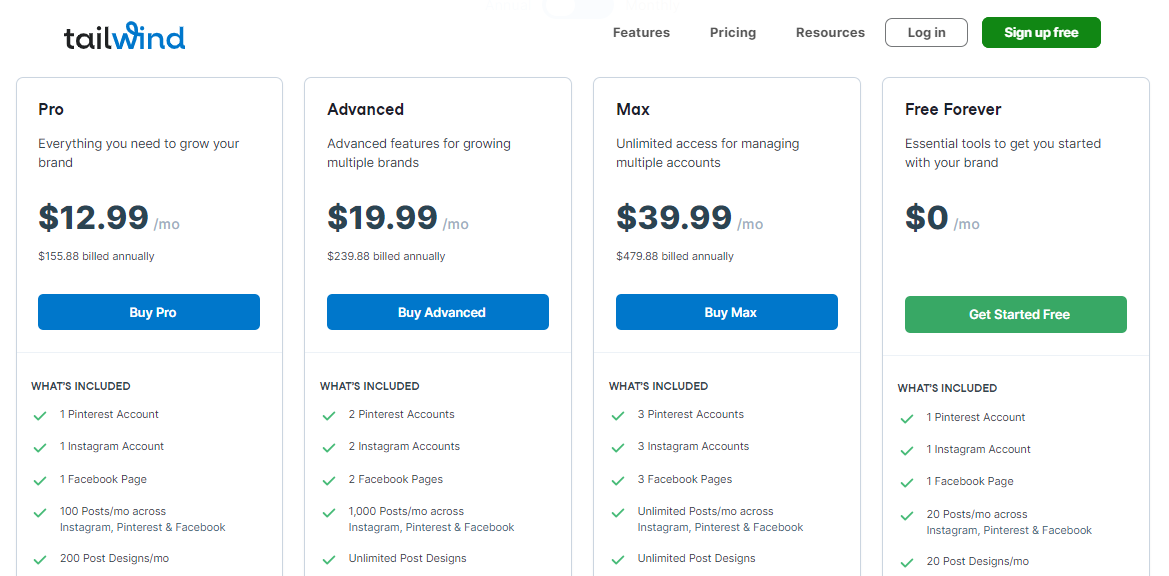Click the Log in button
The width and height of the screenshot is (1169, 576).
(927, 33)
